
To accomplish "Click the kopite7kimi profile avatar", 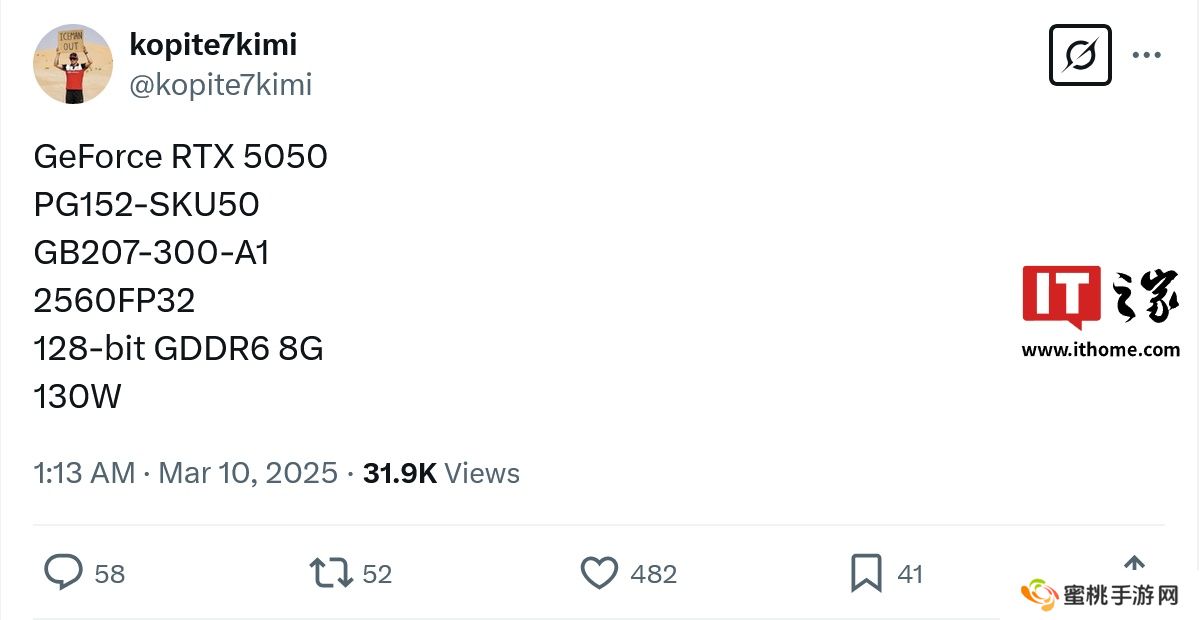I will click(73, 64).
